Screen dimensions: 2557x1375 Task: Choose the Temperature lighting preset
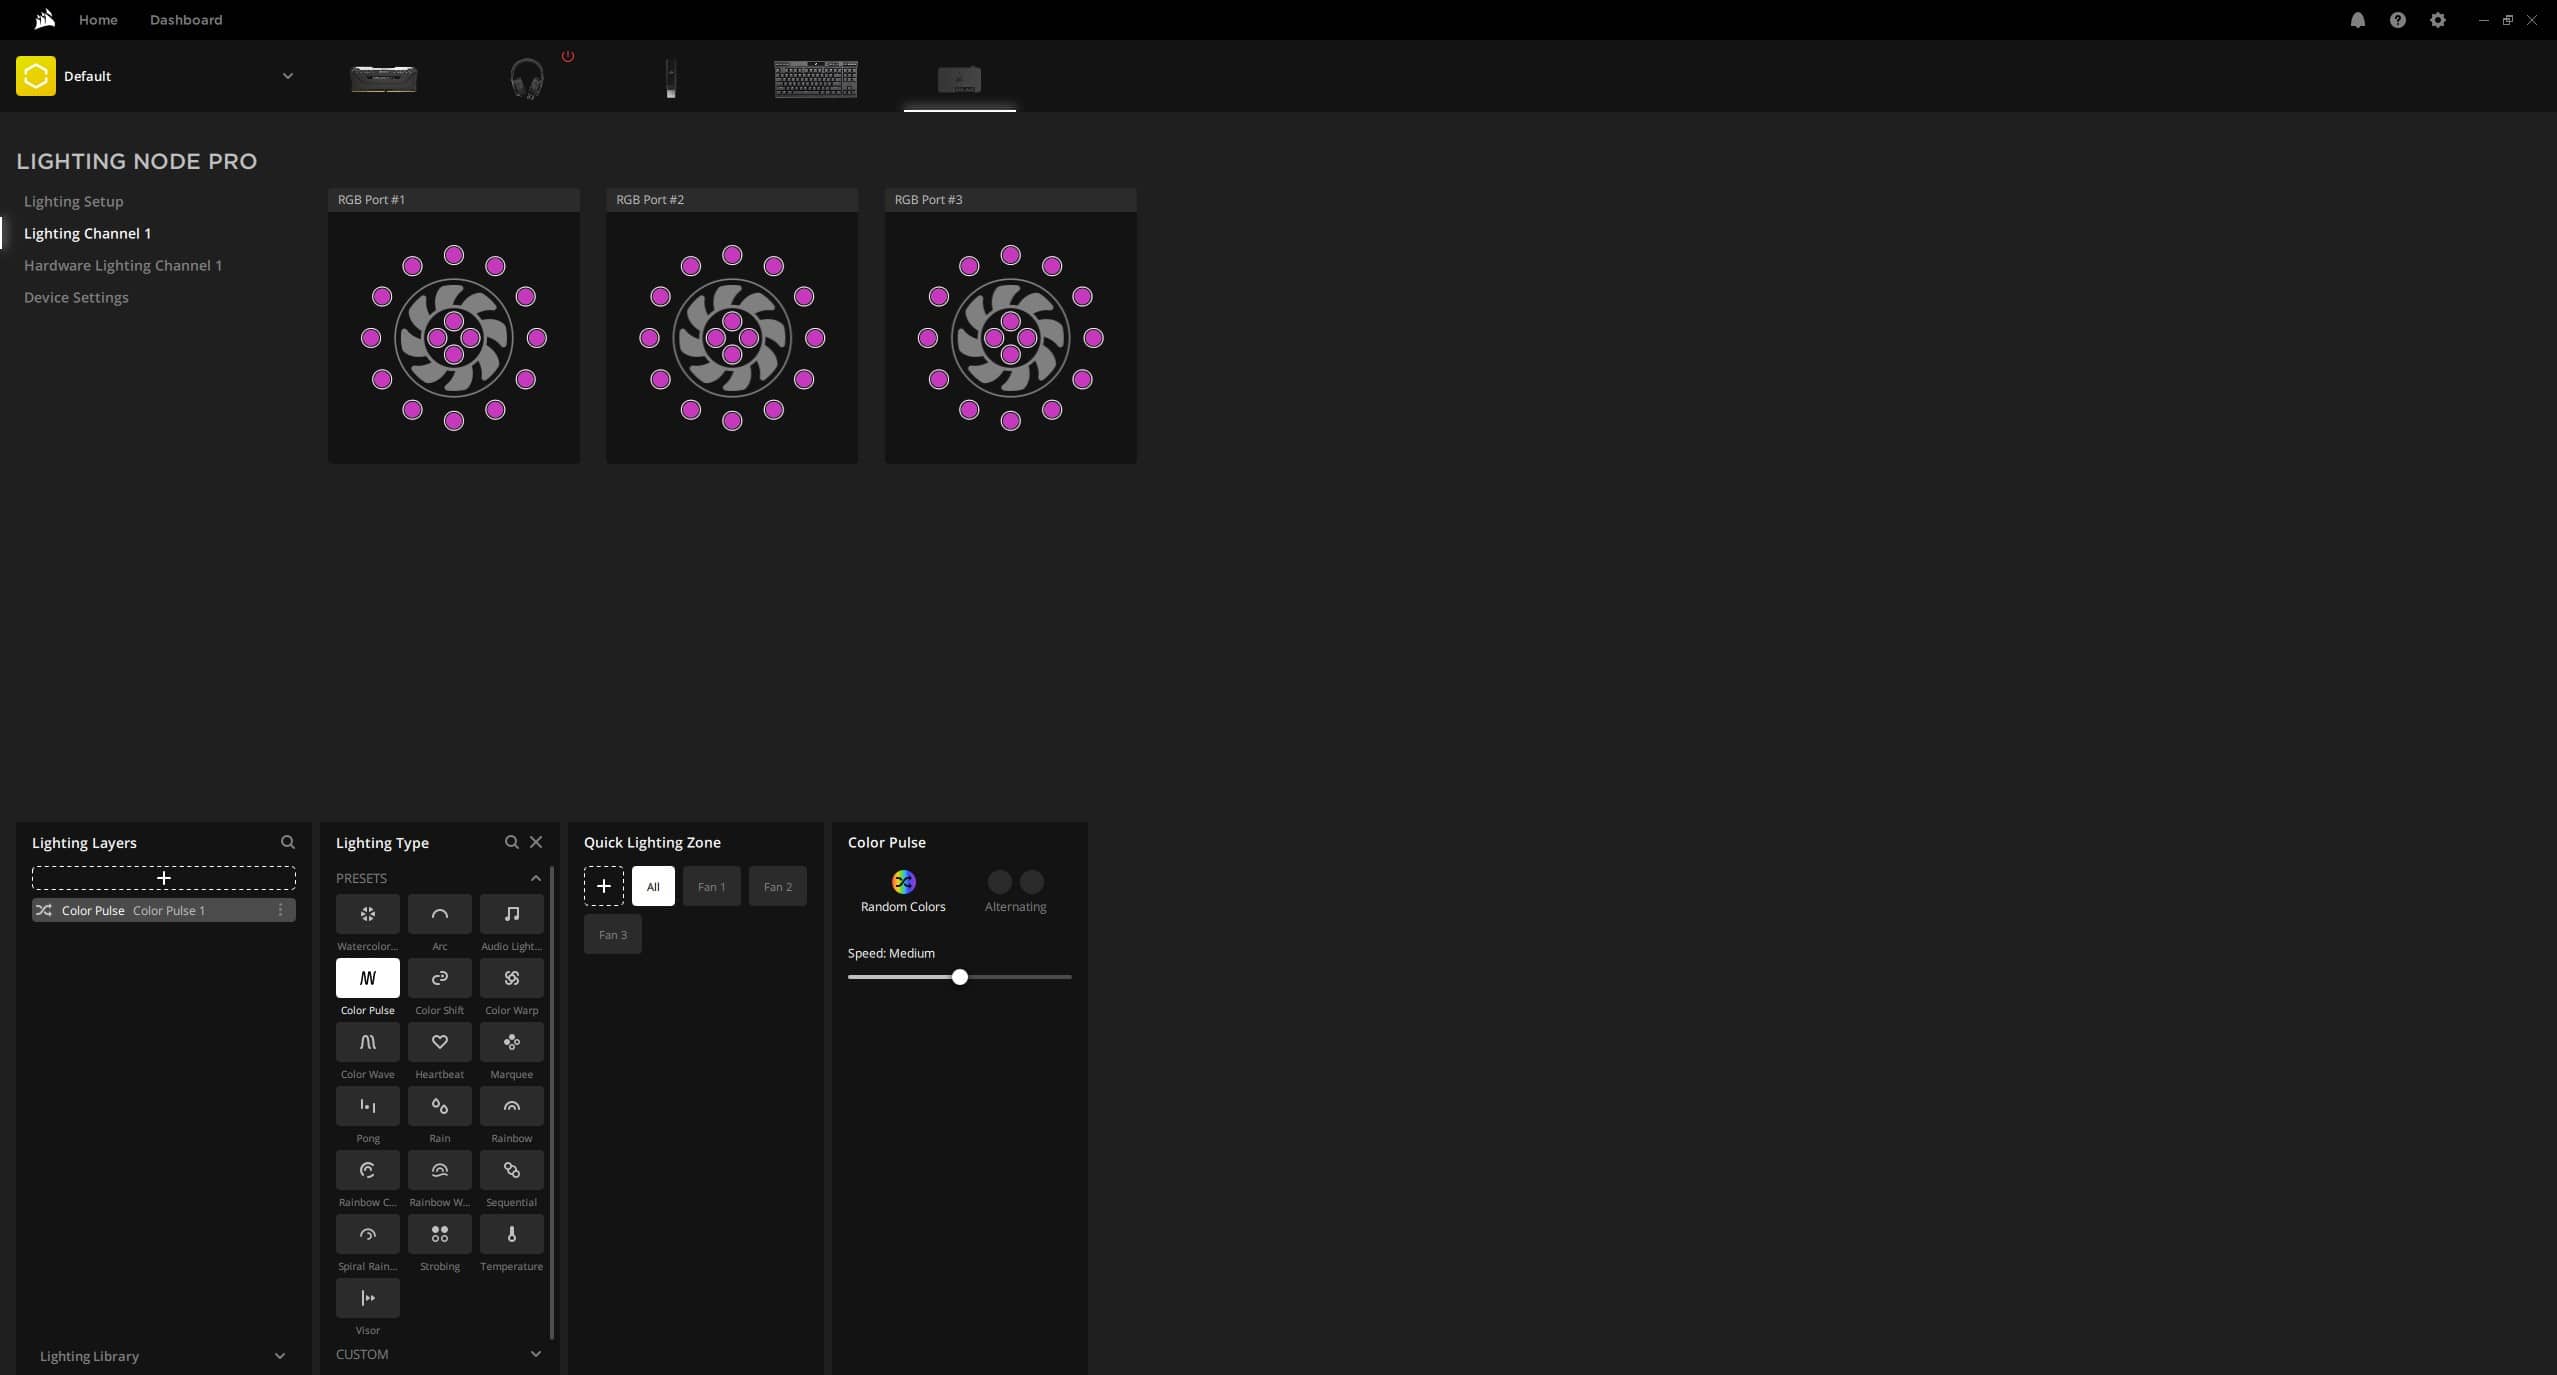click(x=511, y=1234)
